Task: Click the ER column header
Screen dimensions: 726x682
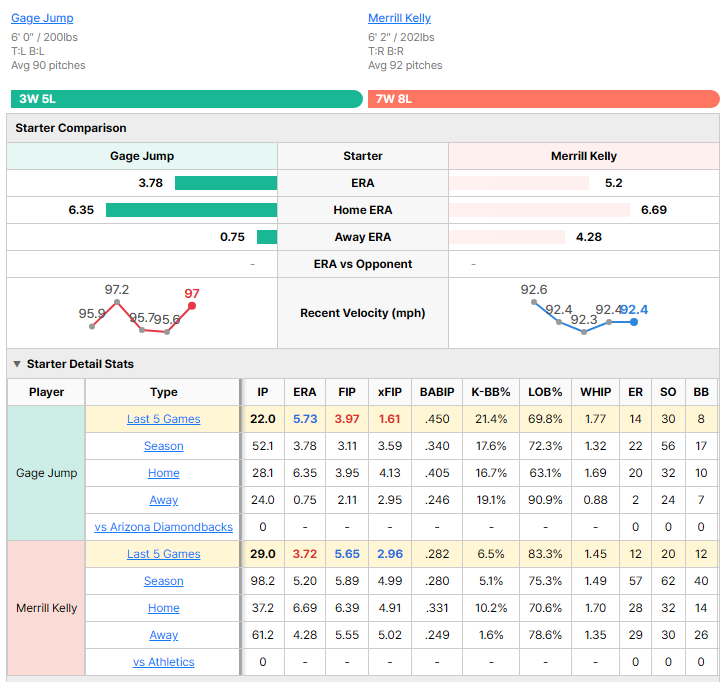Action: click(x=635, y=392)
